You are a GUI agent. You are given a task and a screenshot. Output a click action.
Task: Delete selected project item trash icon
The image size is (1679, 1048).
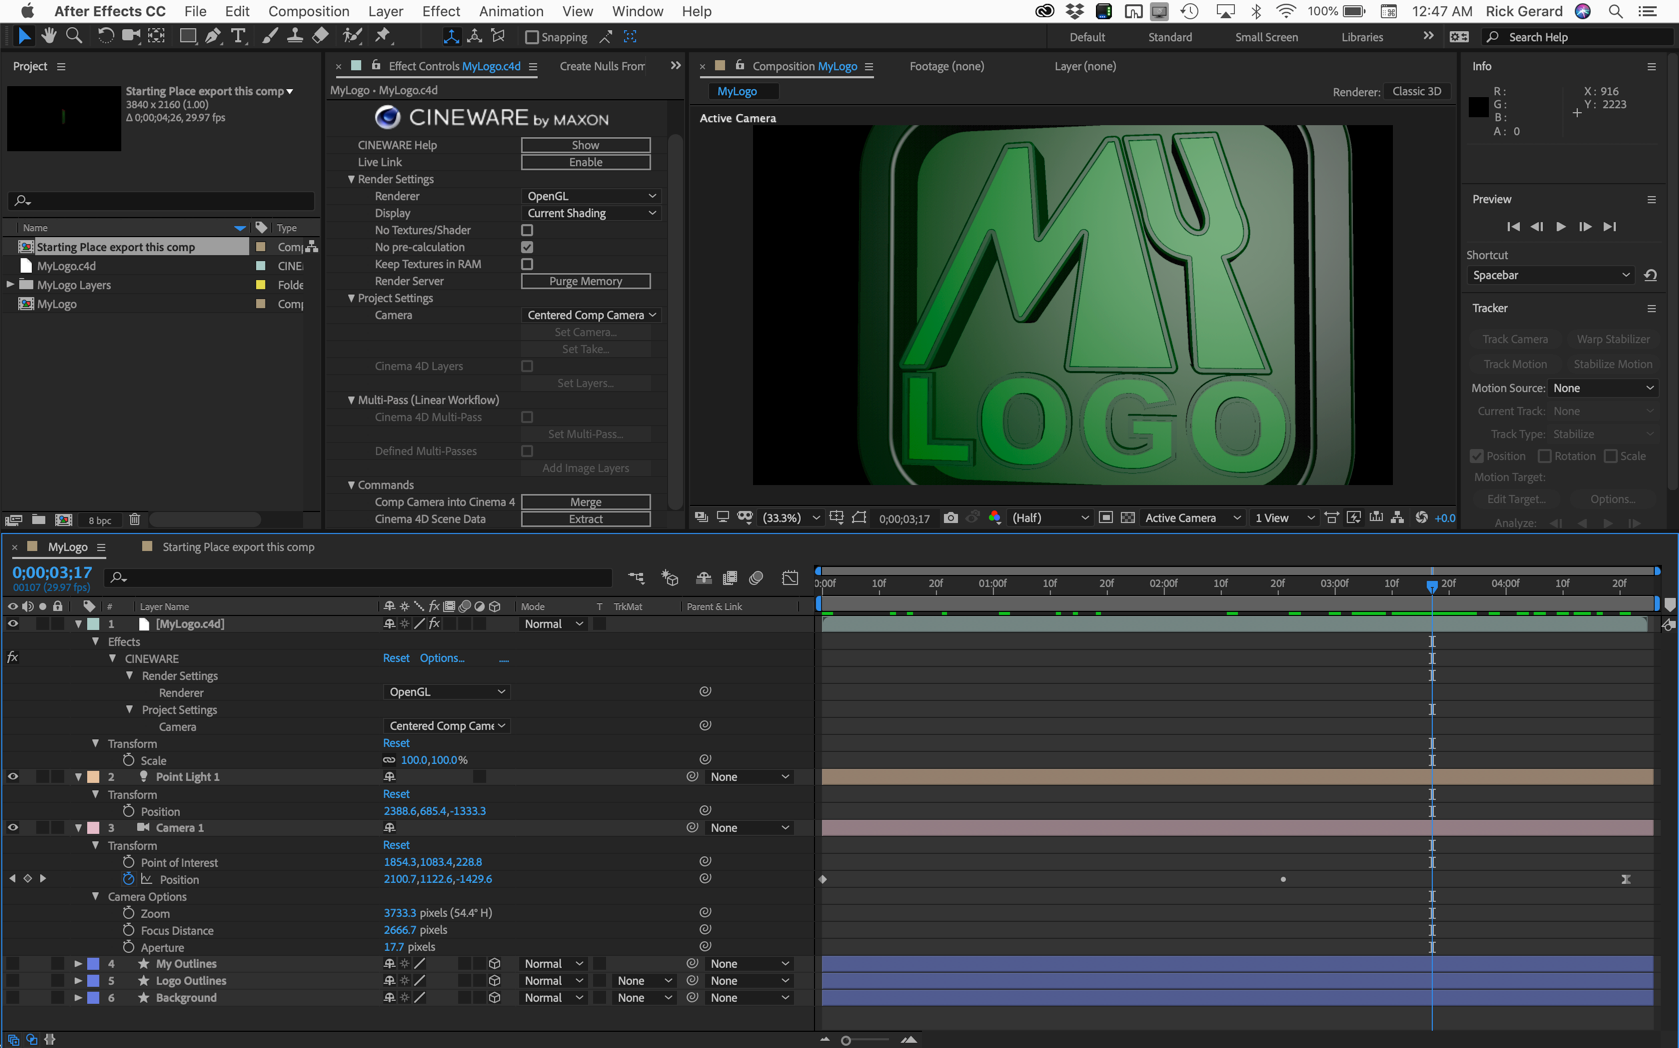tap(135, 520)
